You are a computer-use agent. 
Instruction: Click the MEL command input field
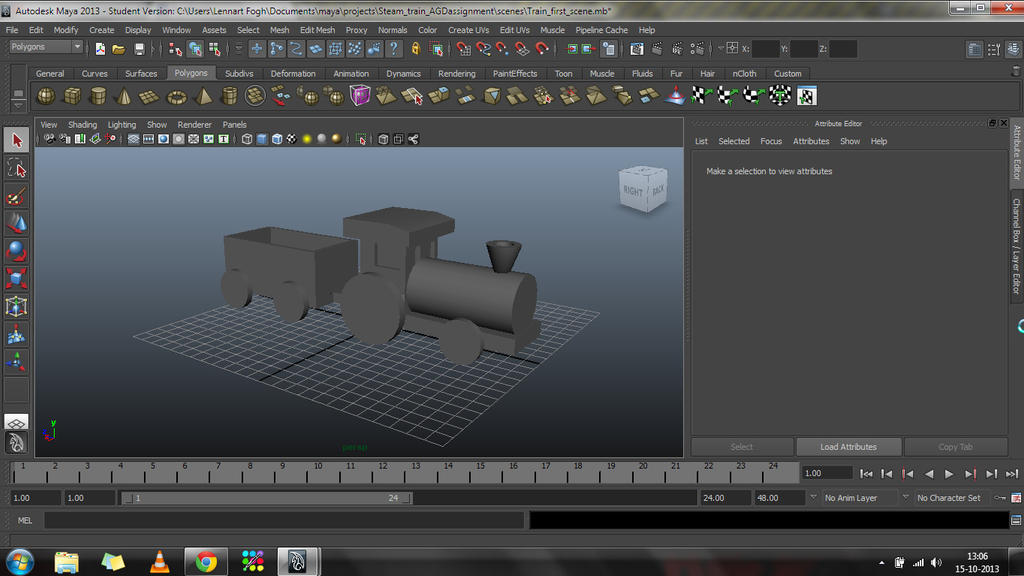pyautogui.click(x=284, y=520)
